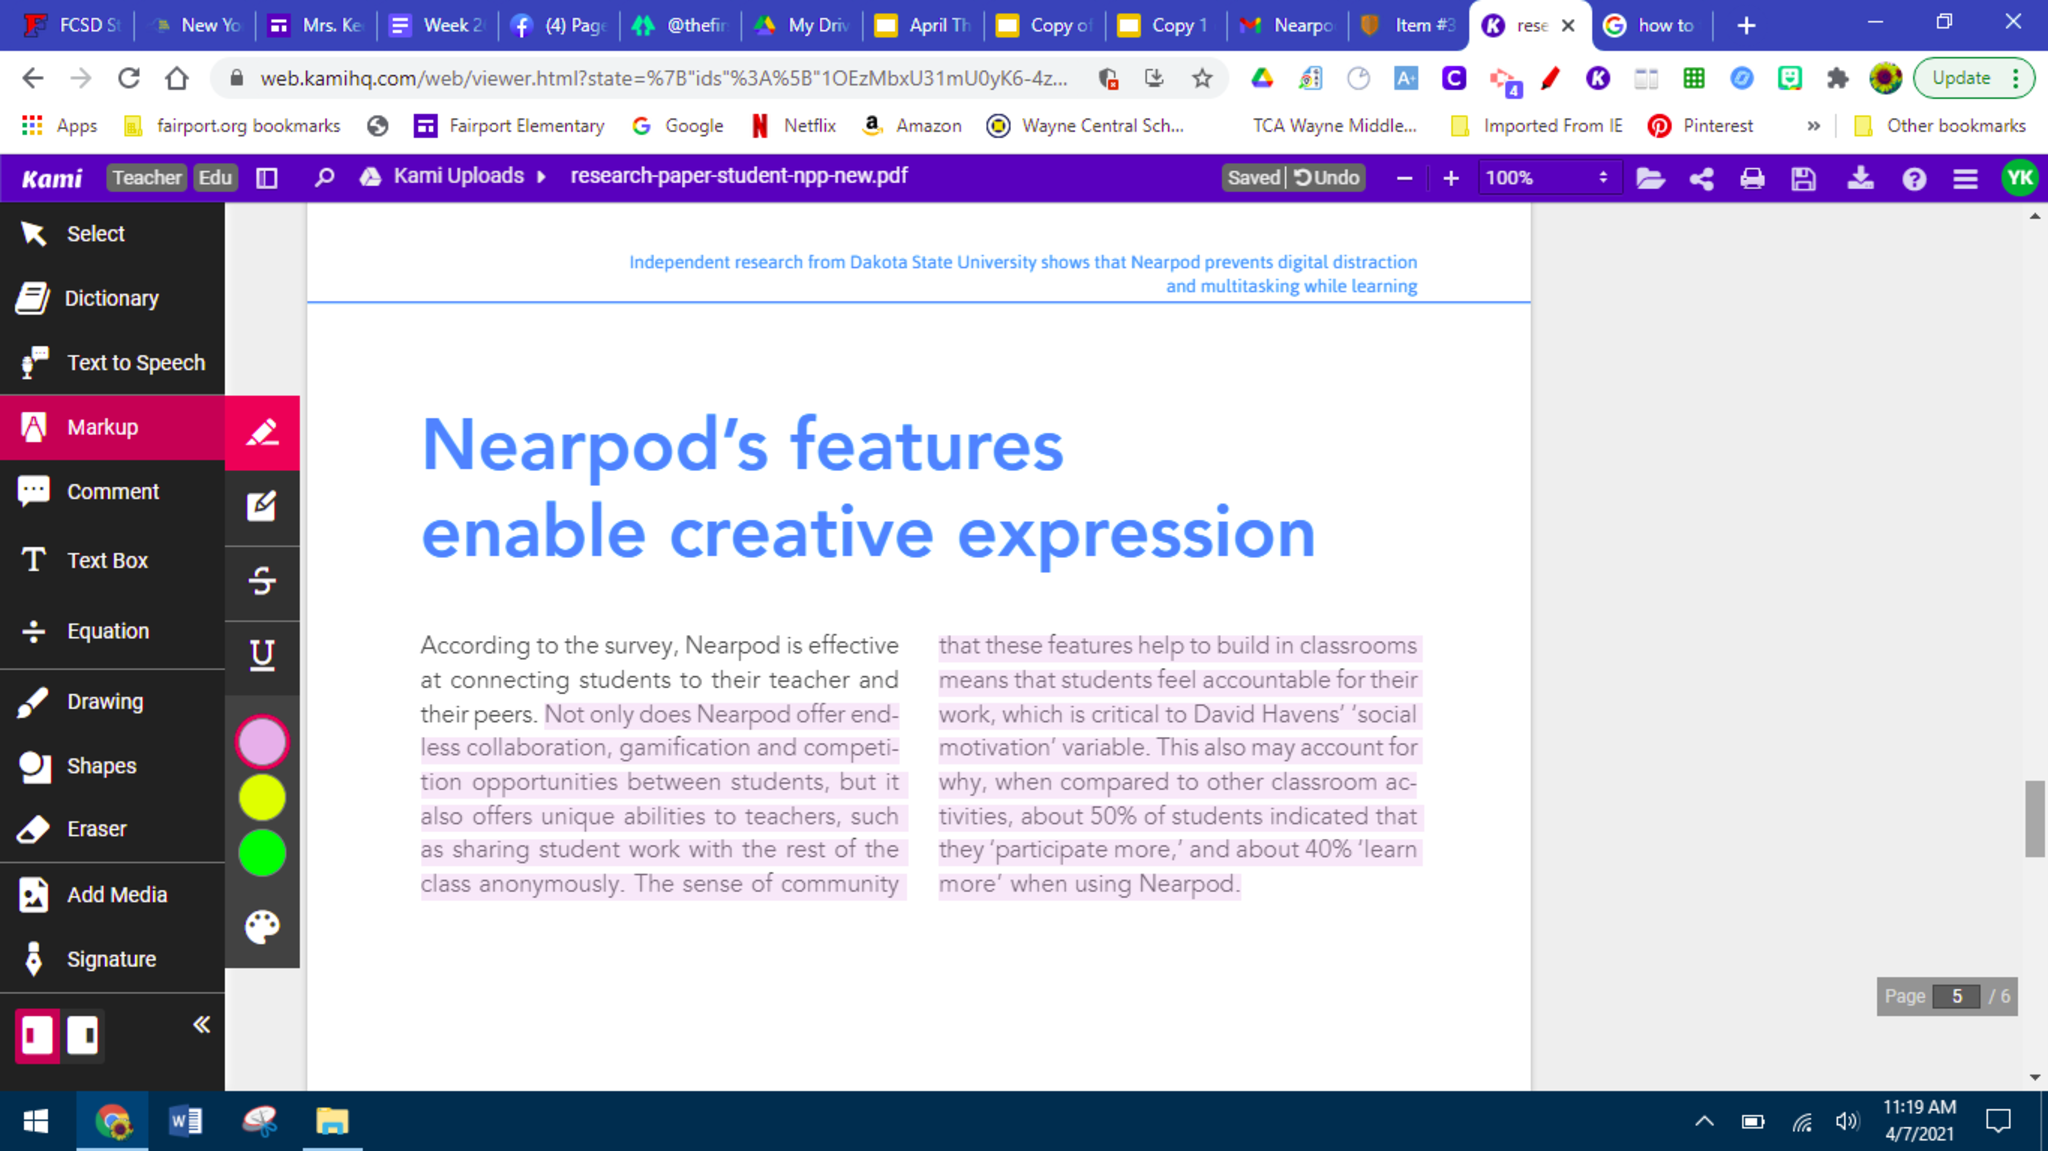Screen dimensions: 2048x1151
Task: Print the document with printer icon
Action: 1752,178
